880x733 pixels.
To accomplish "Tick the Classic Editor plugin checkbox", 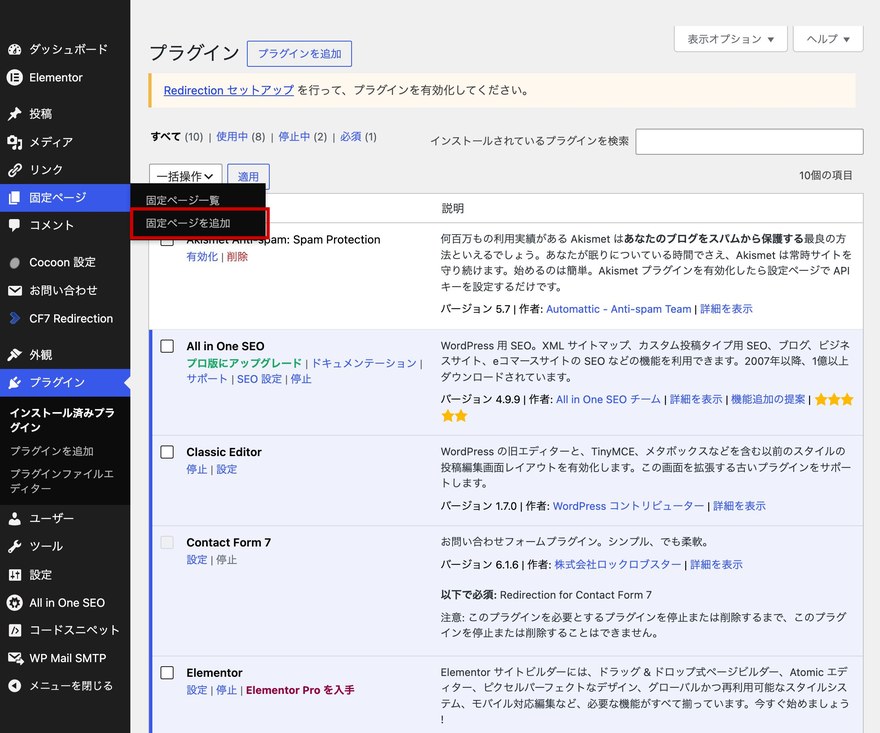I will [x=167, y=452].
